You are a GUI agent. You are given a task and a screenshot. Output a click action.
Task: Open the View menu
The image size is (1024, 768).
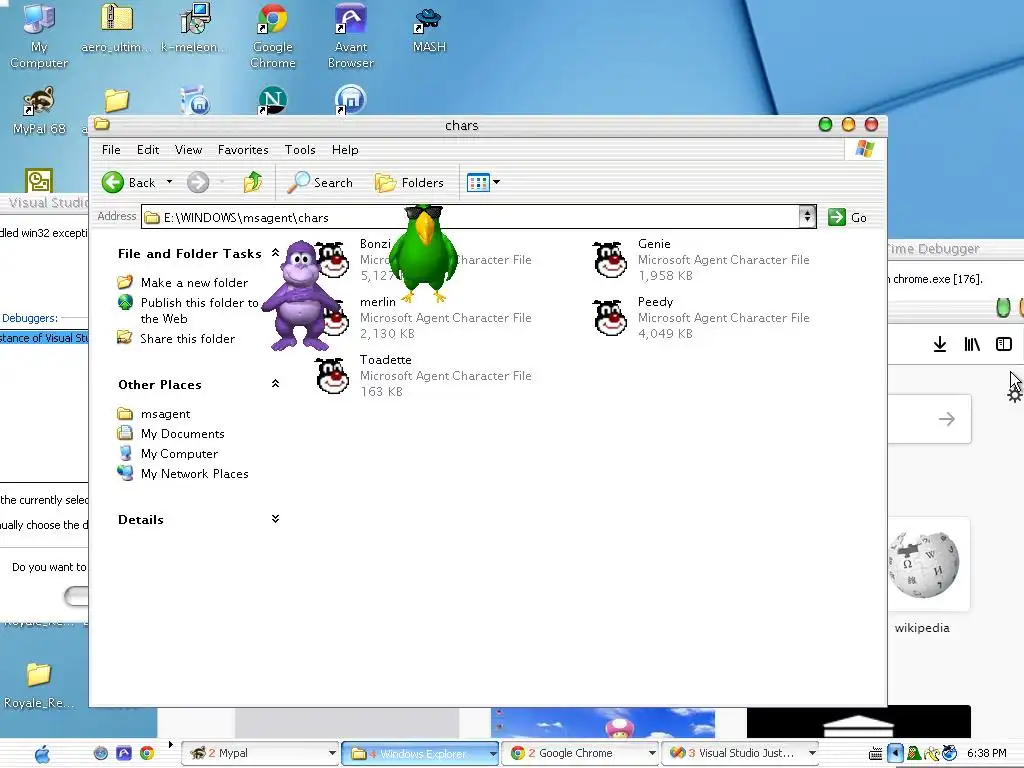tap(188, 150)
